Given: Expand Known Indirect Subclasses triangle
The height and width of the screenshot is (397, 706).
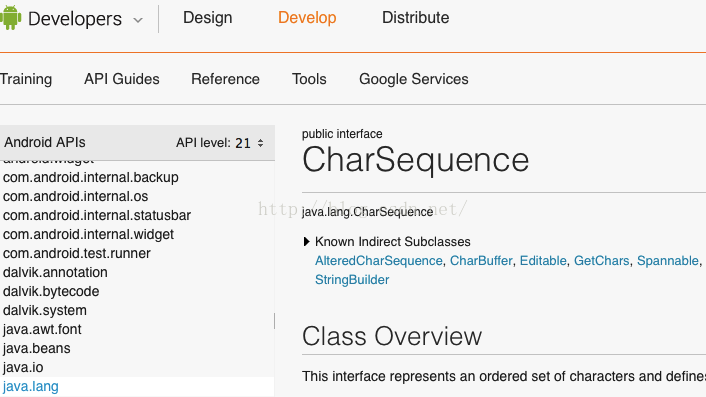Looking at the screenshot, I should tap(307, 242).
